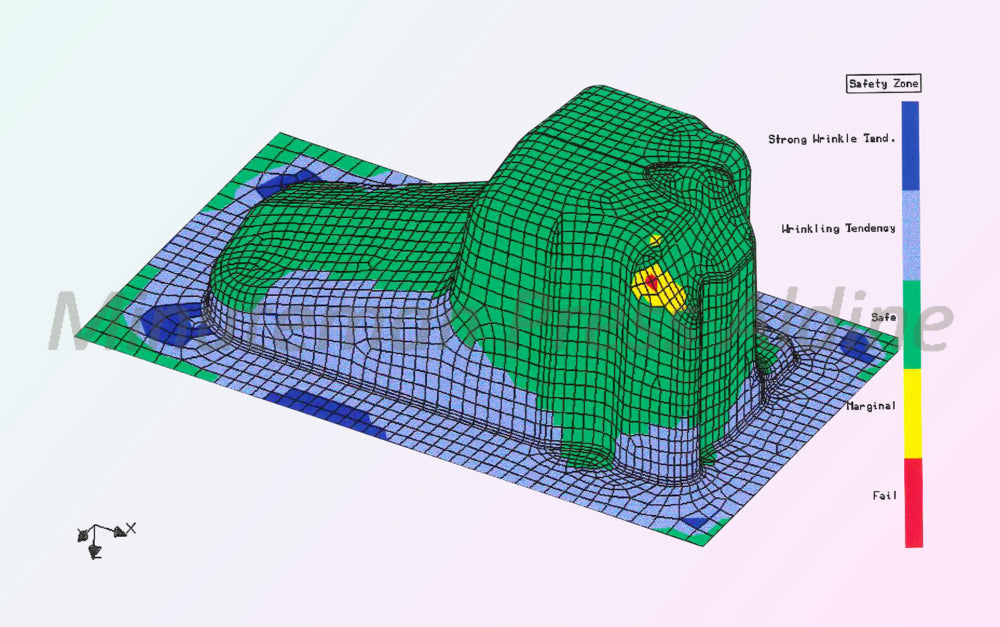Select the red Fail legend color band
The height and width of the screenshot is (627, 1000).
(x=912, y=501)
